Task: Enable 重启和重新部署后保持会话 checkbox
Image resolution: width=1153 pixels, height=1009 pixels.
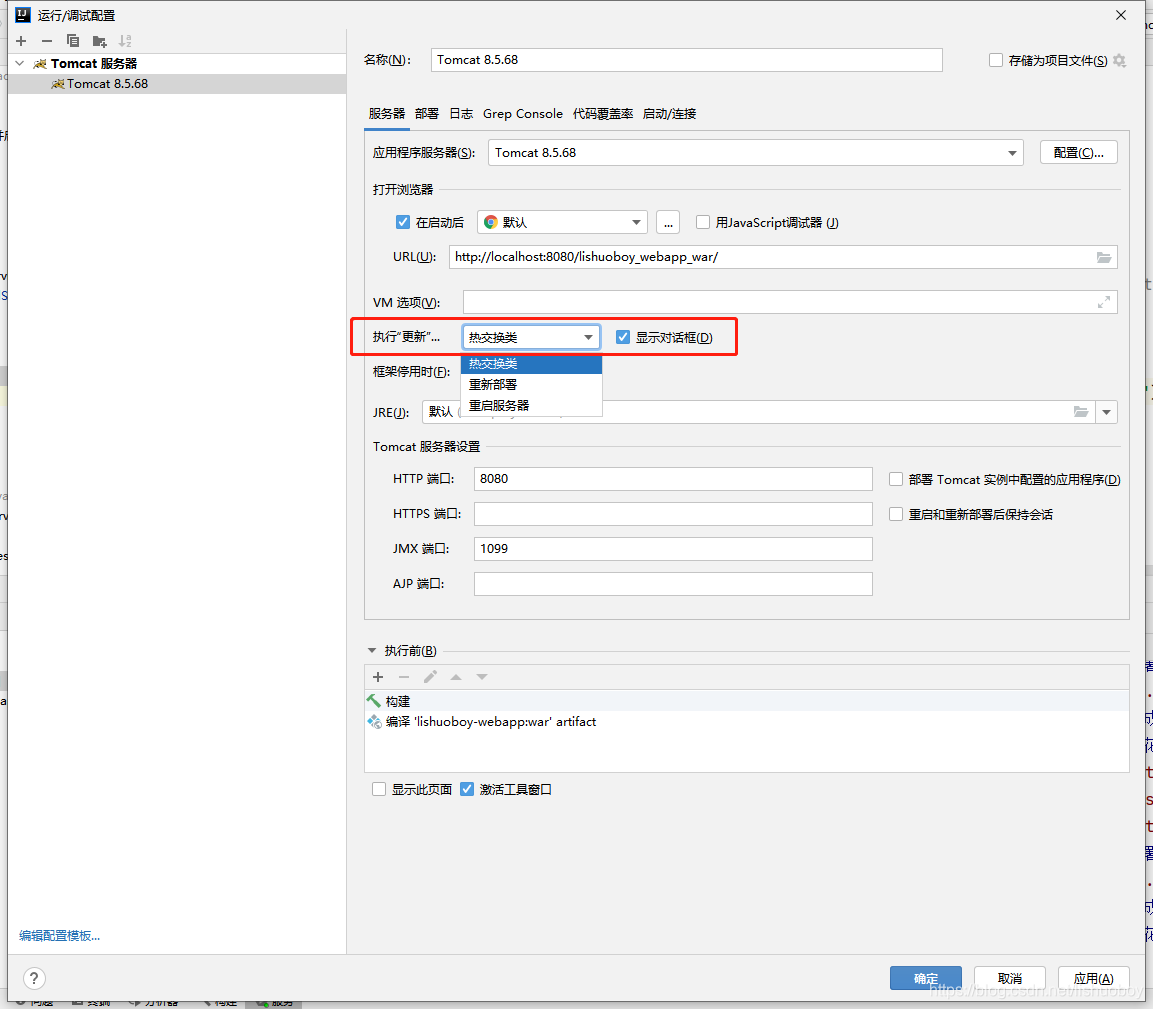Action: click(x=896, y=514)
